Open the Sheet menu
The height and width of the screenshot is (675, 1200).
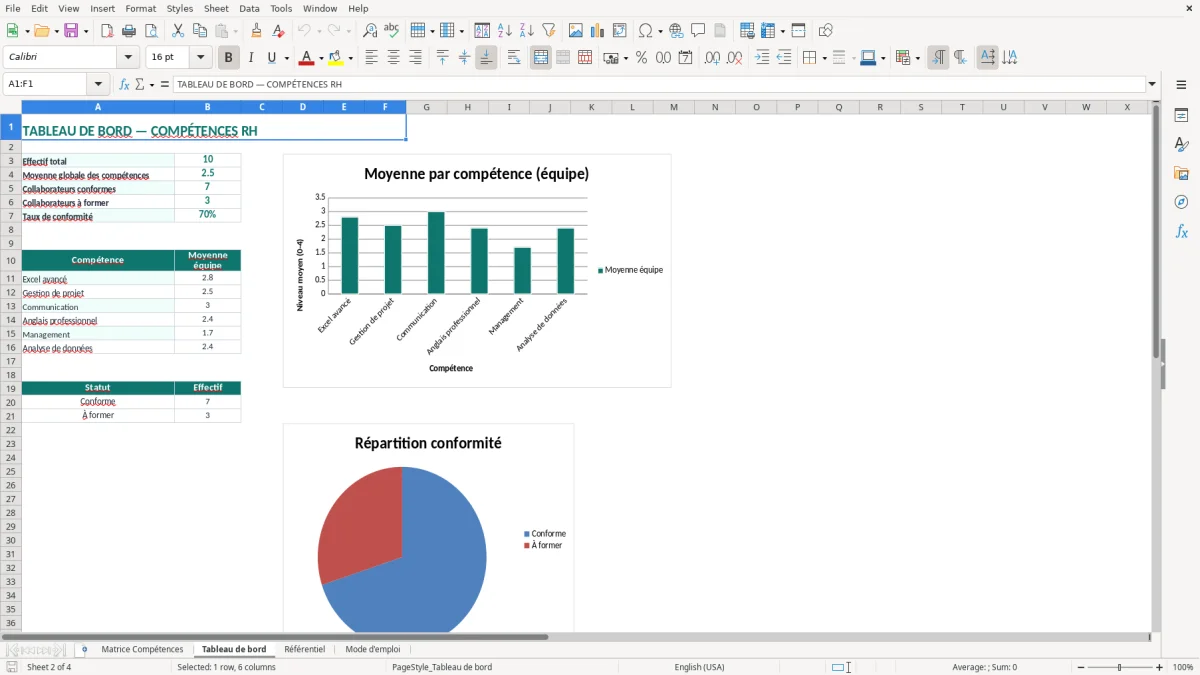tap(216, 8)
